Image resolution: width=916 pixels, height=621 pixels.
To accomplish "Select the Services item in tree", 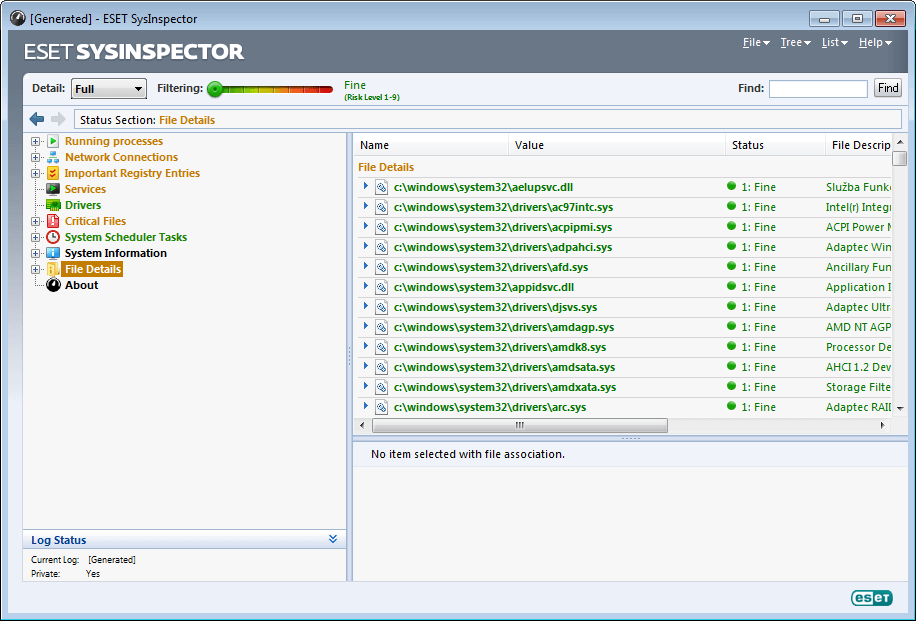I will (85, 189).
